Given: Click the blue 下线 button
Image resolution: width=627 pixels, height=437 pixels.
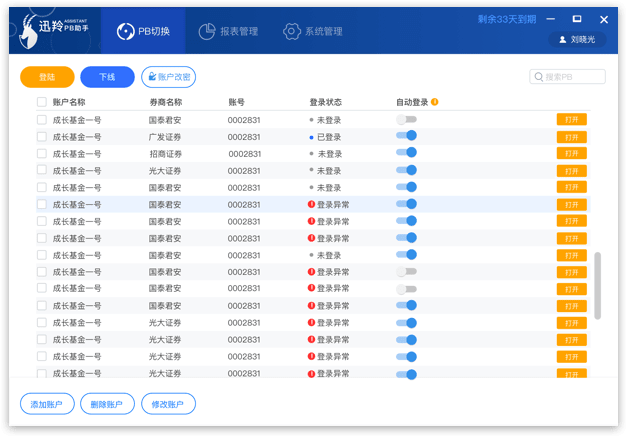Looking at the screenshot, I should 107,77.
